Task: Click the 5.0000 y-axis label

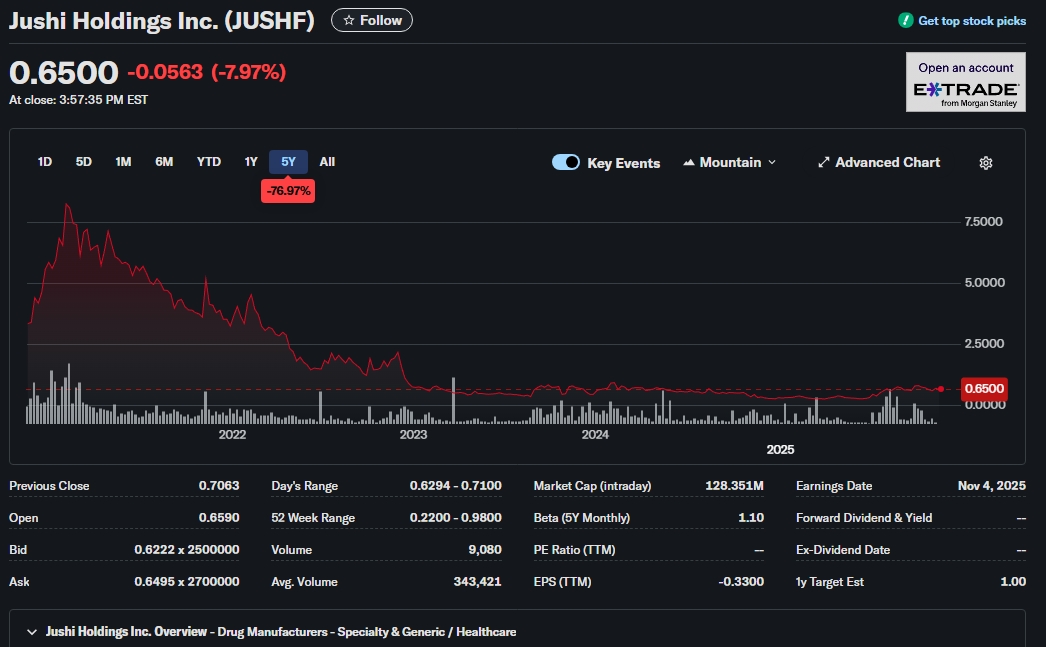Action: coord(985,283)
